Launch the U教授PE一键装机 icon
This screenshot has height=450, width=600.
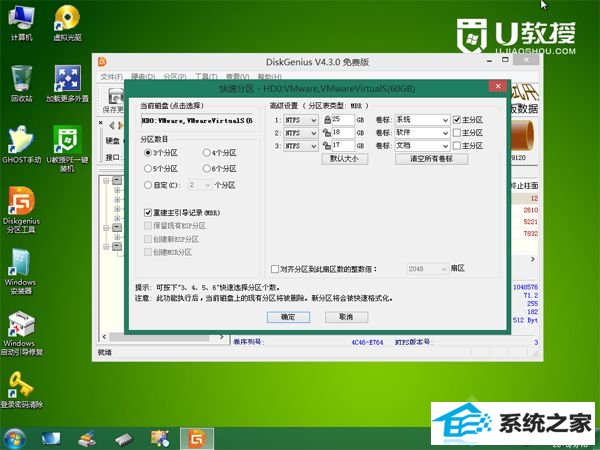click(67, 148)
